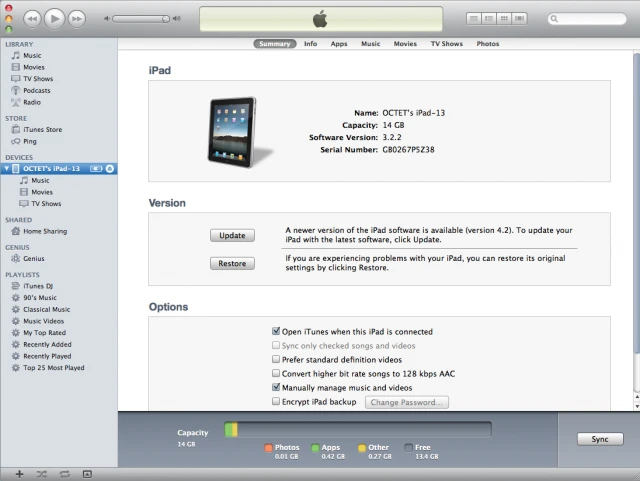Toggle shuffle icon in bottom bar

(x=42, y=474)
